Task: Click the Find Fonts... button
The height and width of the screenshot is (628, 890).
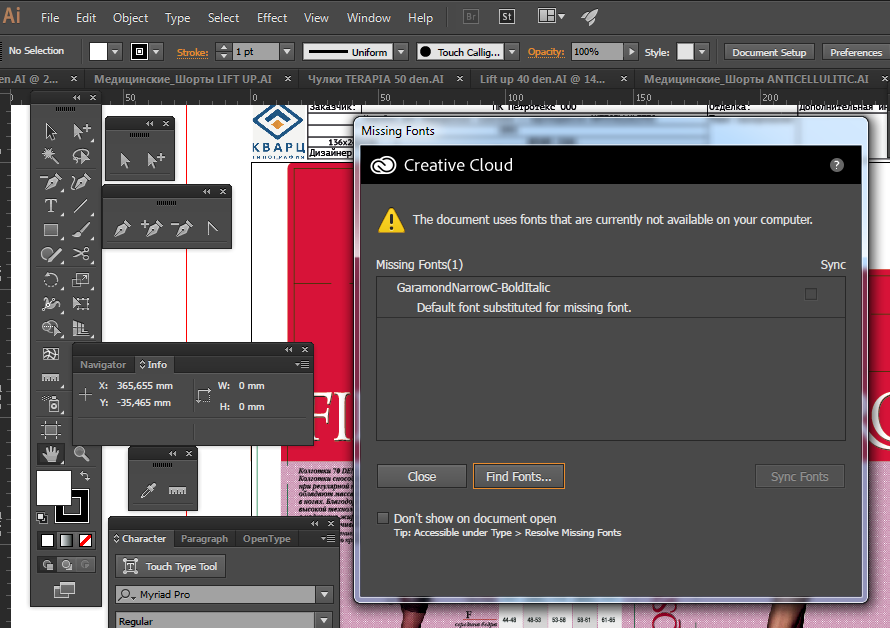Action: click(x=519, y=476)
